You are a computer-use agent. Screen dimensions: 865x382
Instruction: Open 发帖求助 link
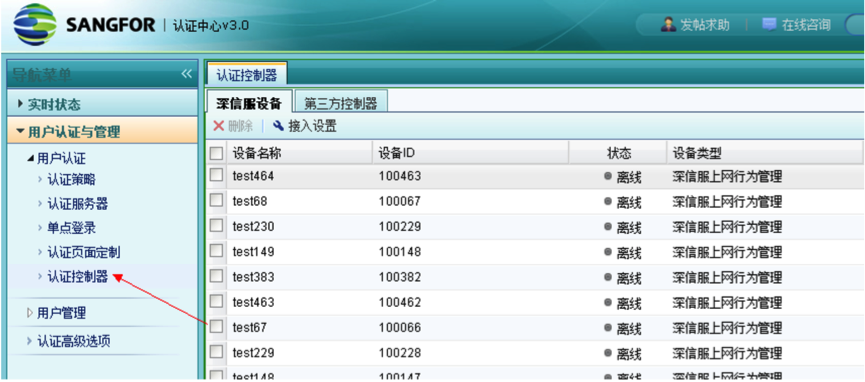pos(705,25)
